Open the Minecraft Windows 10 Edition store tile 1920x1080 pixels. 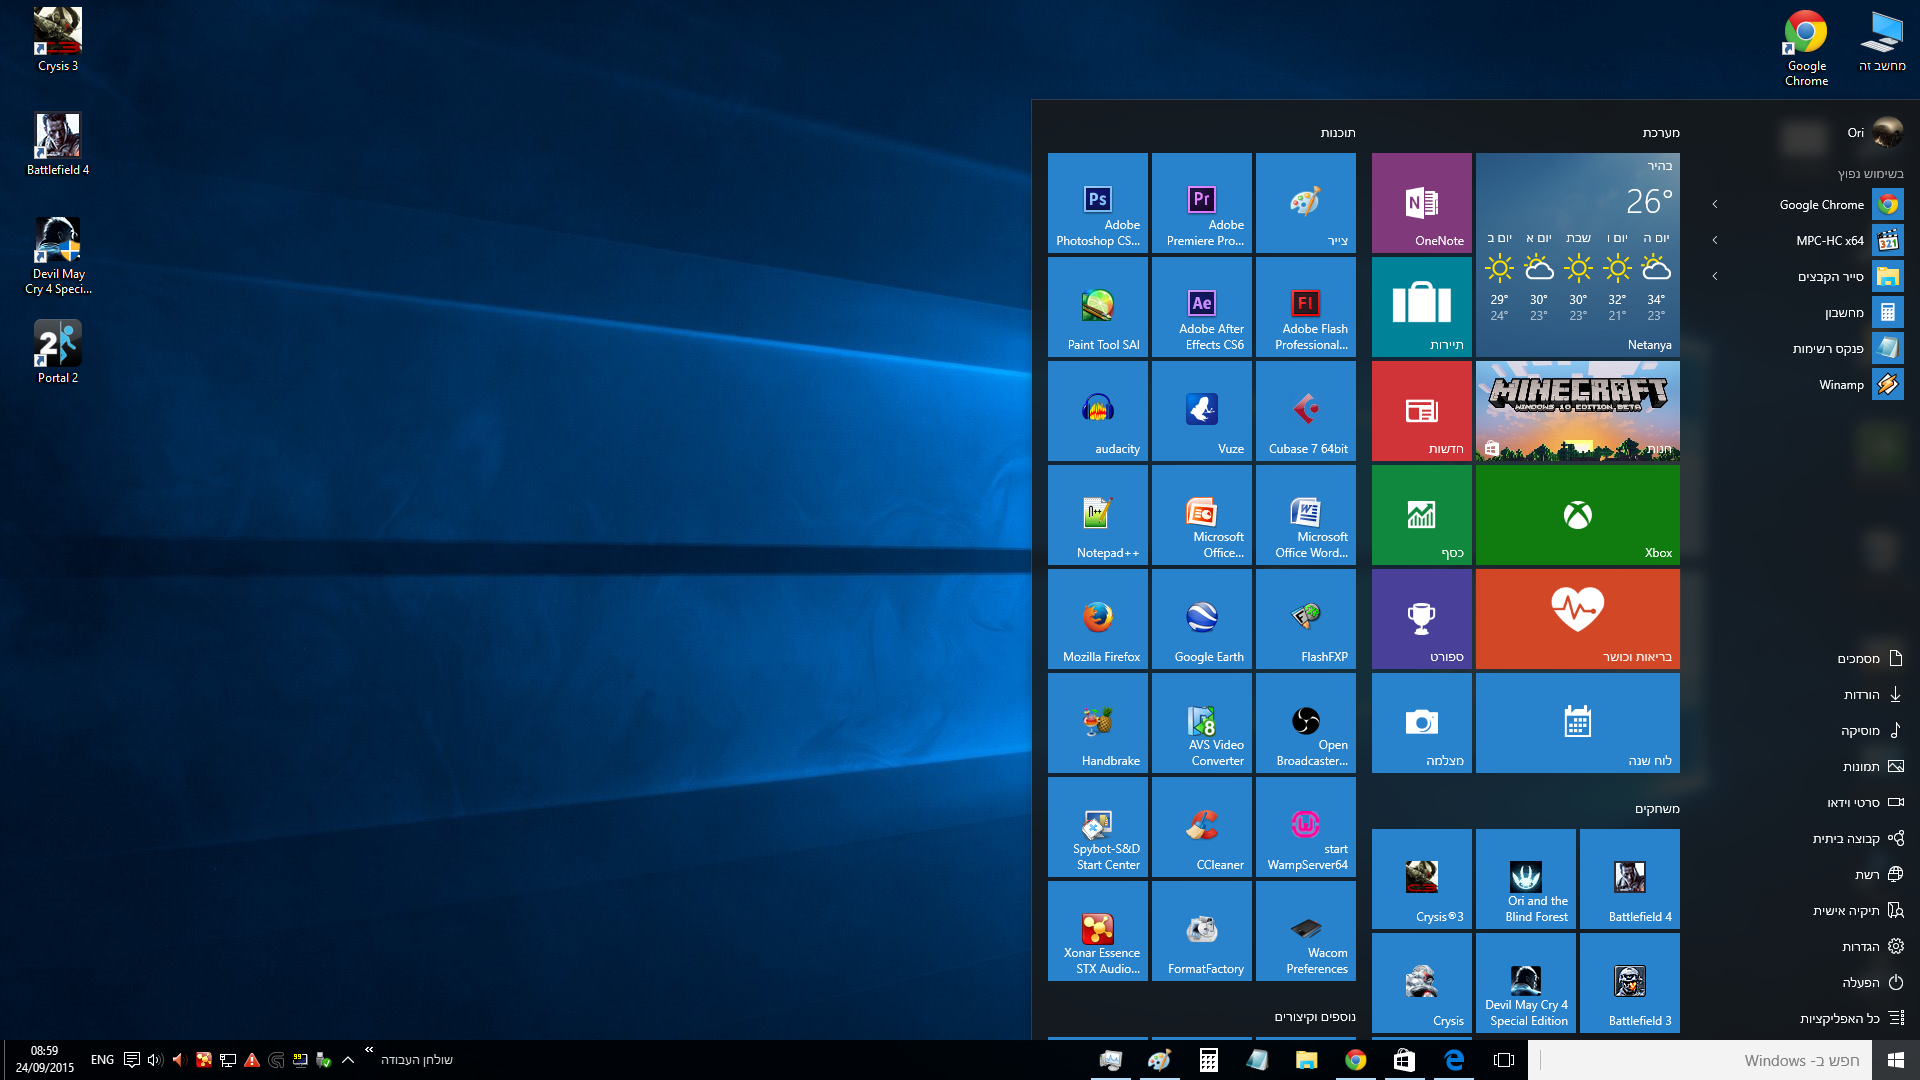click(1578, 411)
